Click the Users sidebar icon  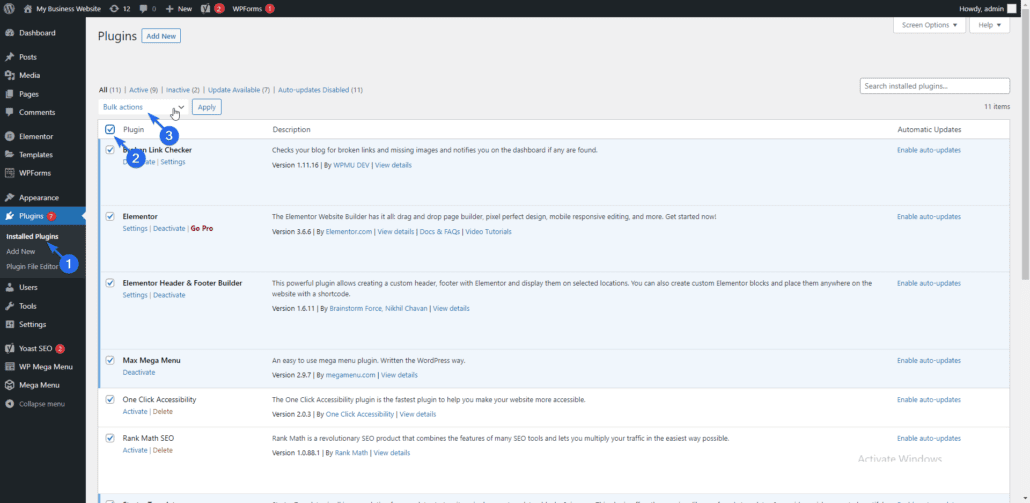10,288
